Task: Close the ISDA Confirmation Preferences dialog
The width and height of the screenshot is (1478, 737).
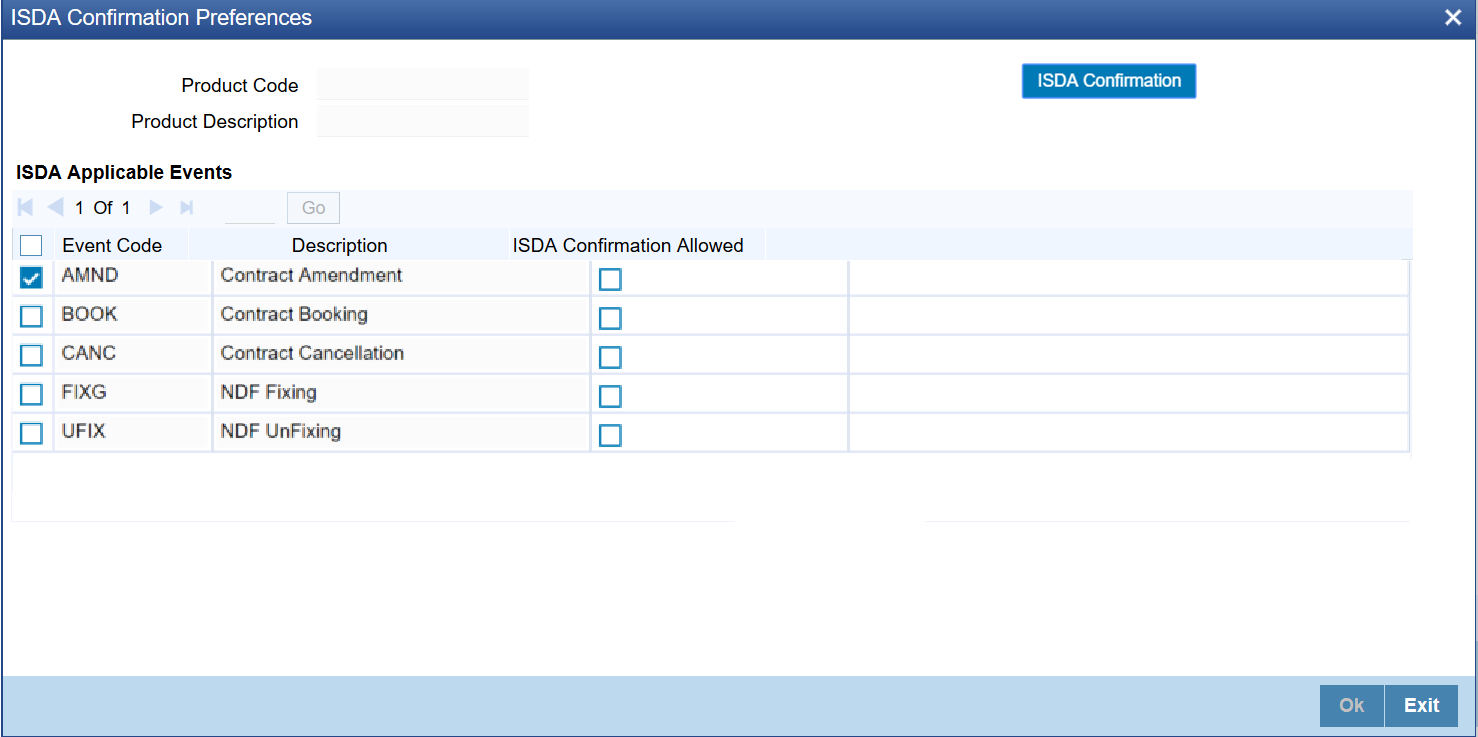Action: [x=1453, y=18]
